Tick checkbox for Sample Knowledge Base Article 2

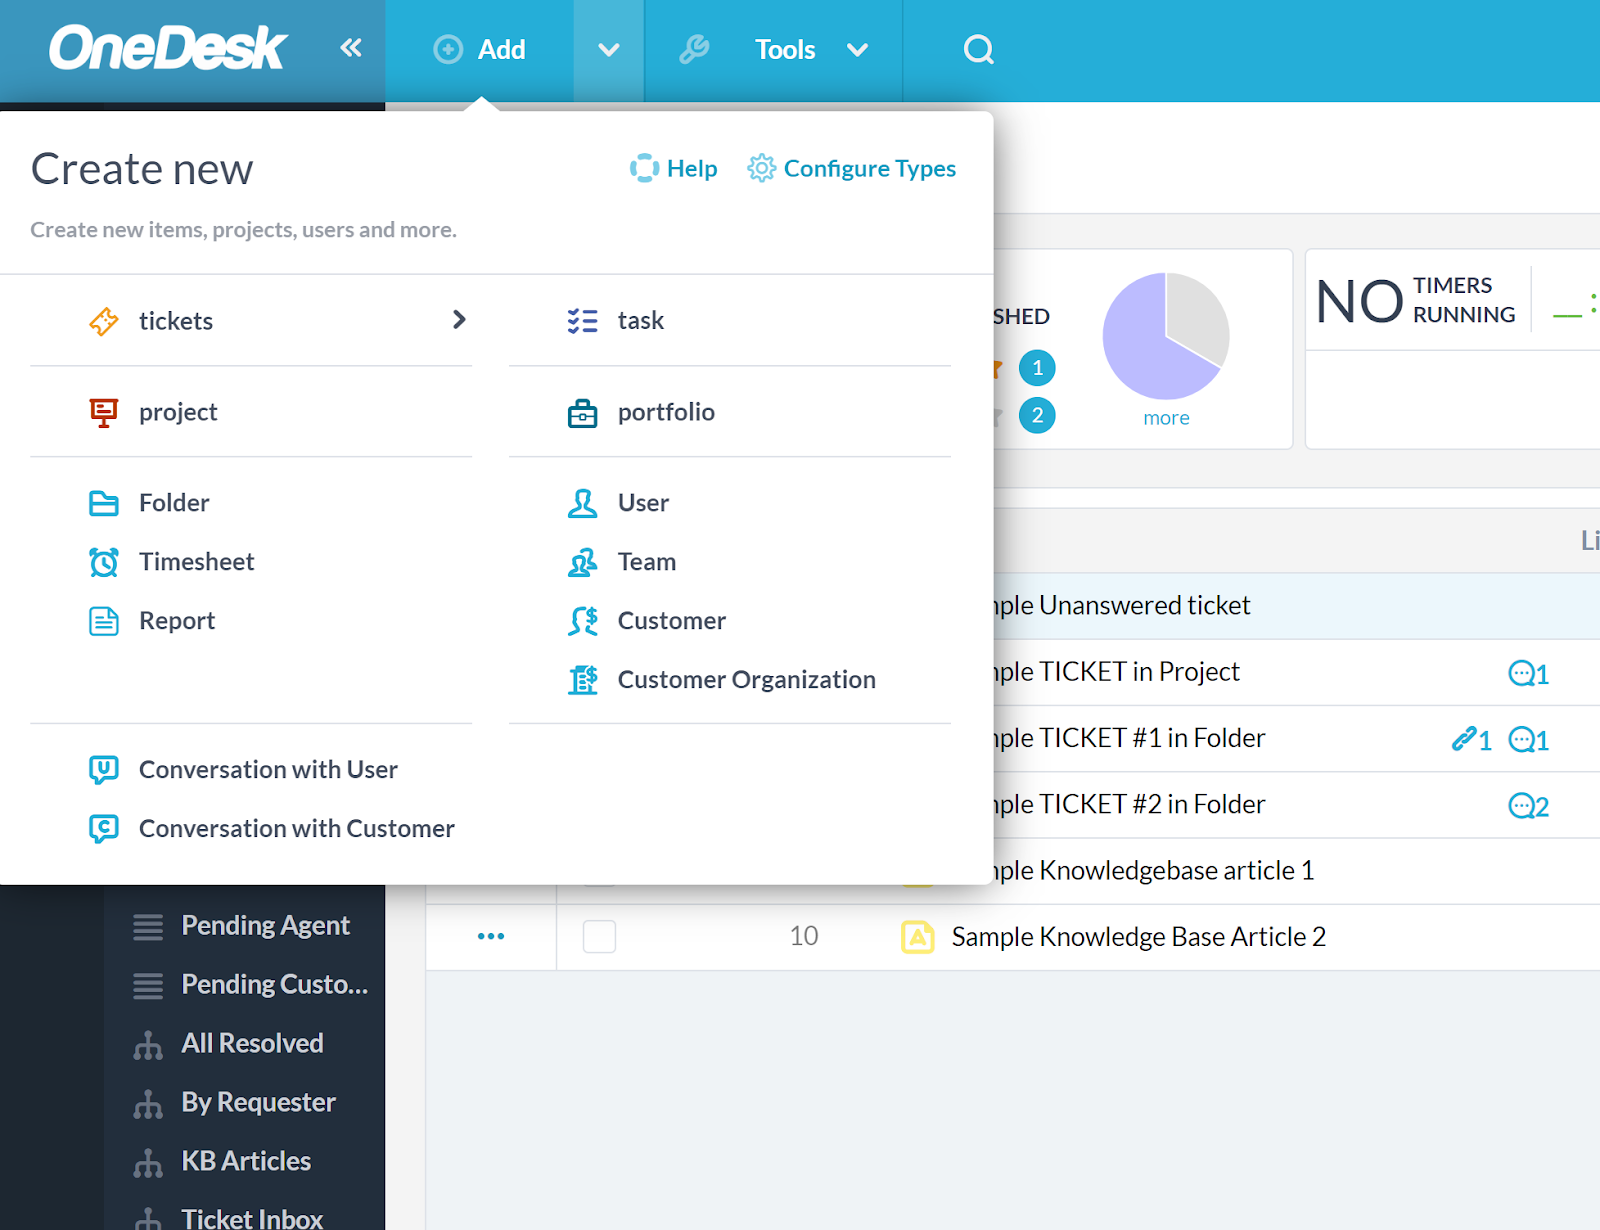coord(599,937)
